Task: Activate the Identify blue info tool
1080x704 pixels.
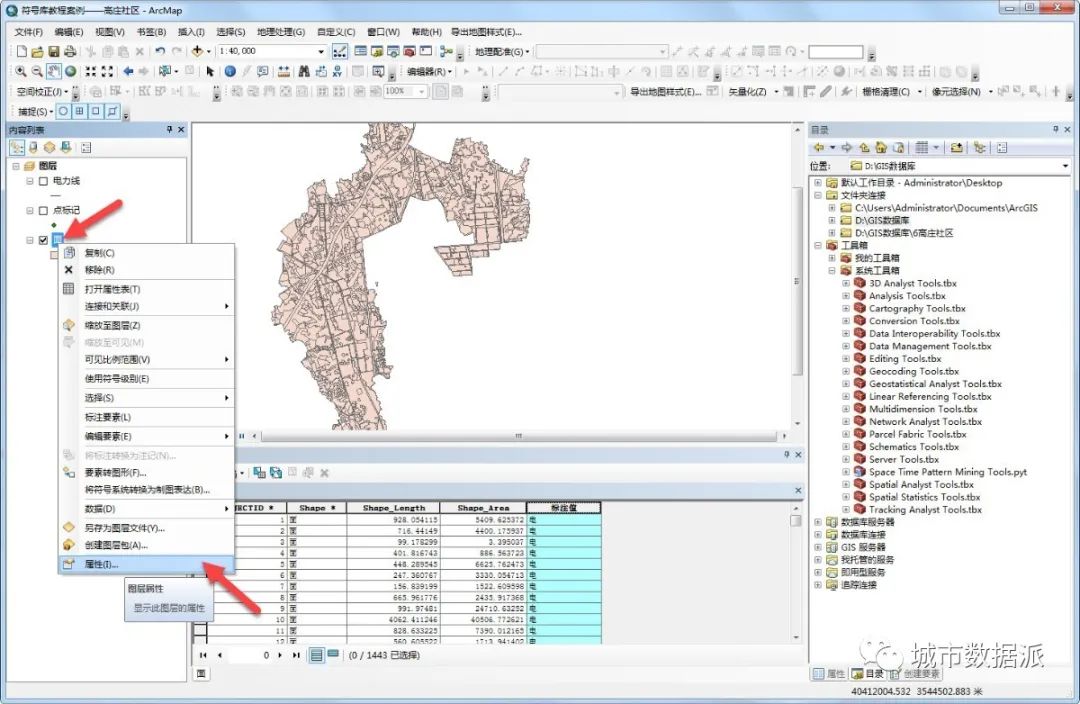Action: [230, 71]
